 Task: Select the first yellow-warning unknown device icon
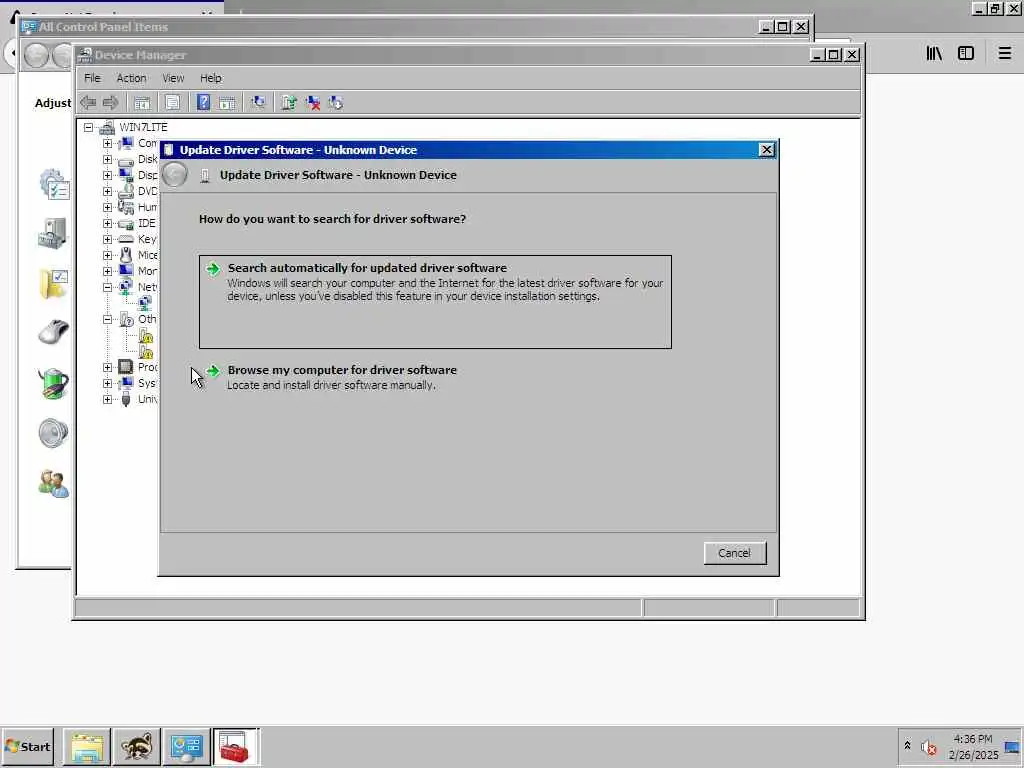pyautogui.click(x=146, y=336)
